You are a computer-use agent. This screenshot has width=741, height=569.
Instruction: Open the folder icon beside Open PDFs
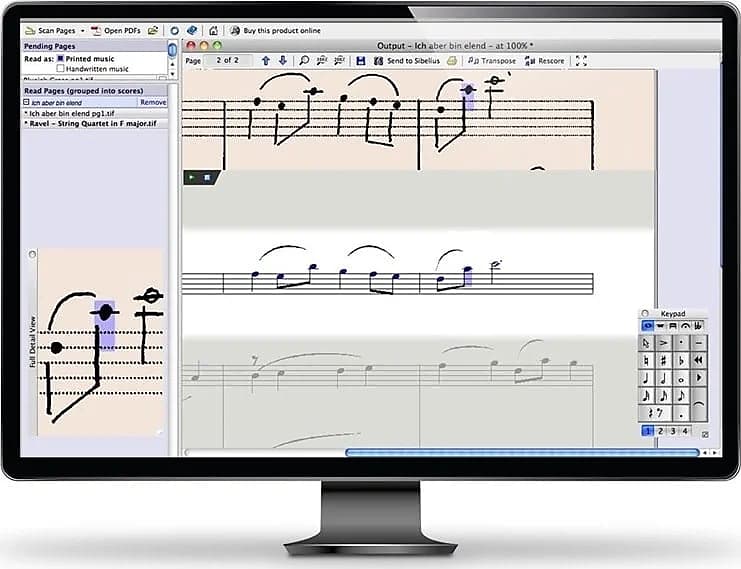tap(153, 31)
